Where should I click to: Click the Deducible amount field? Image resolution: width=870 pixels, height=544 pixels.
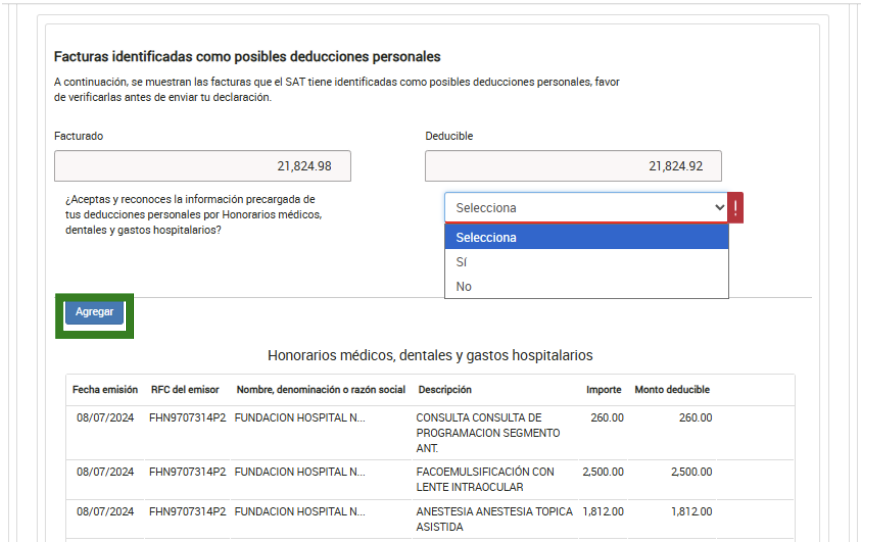[x=573, y=166]
